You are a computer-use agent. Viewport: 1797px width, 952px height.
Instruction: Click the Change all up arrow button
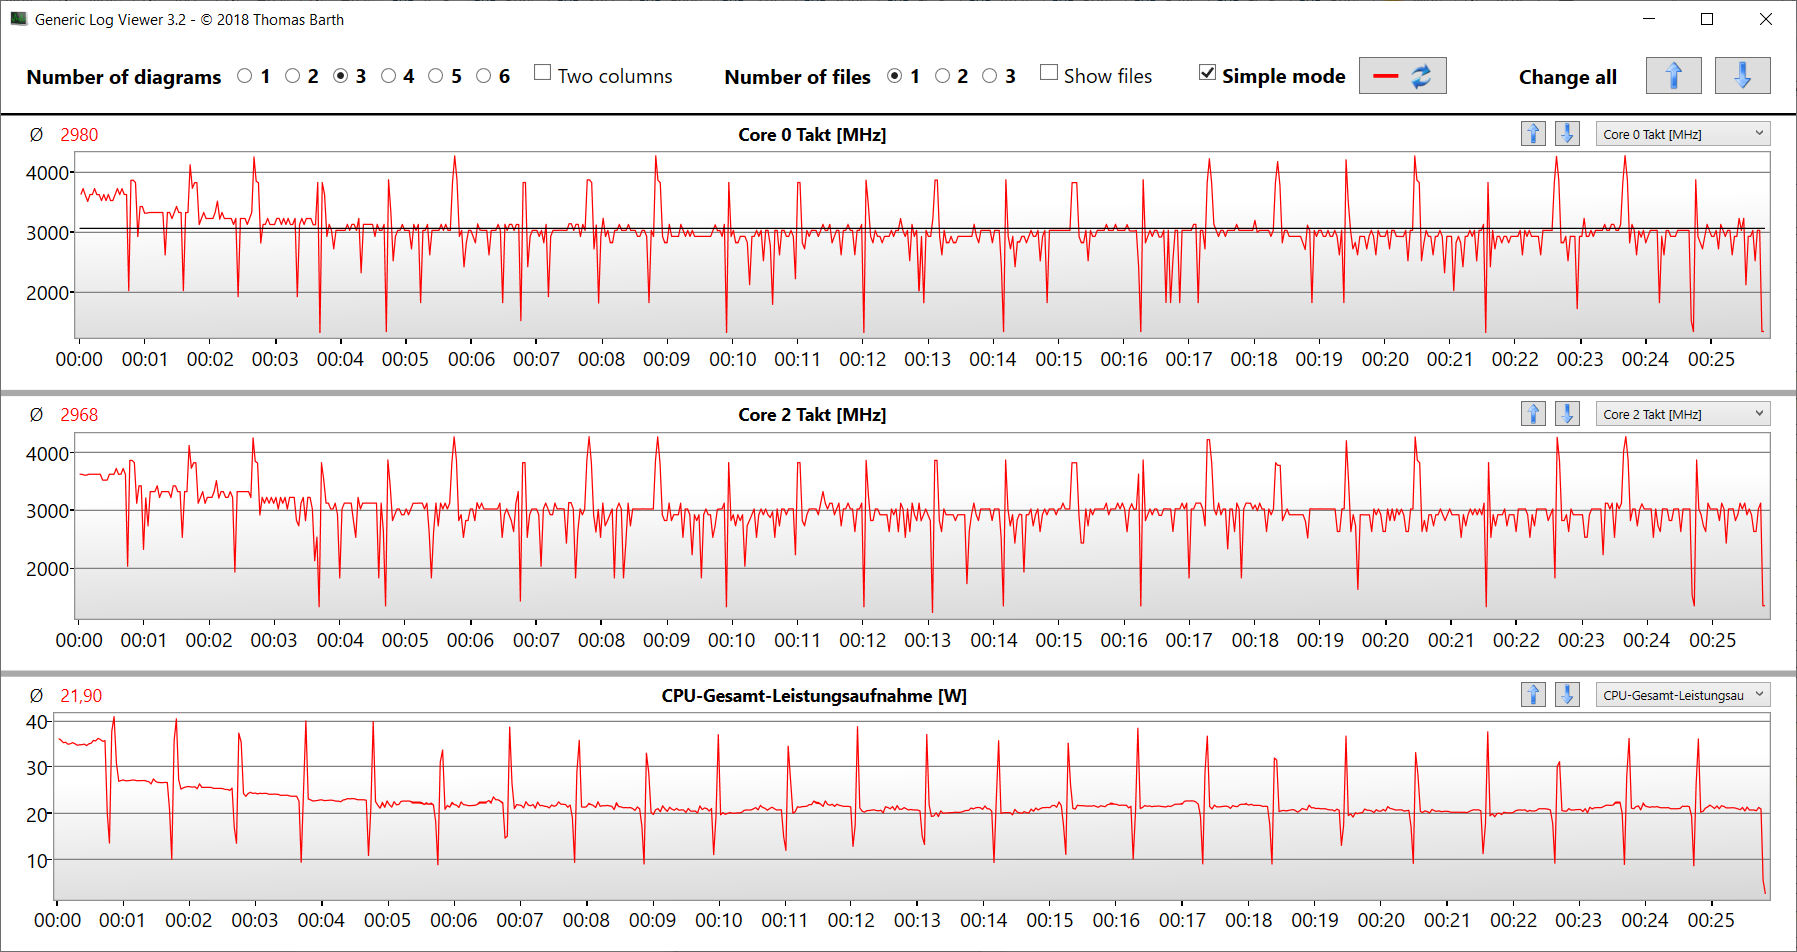(x=1673, y=76)
